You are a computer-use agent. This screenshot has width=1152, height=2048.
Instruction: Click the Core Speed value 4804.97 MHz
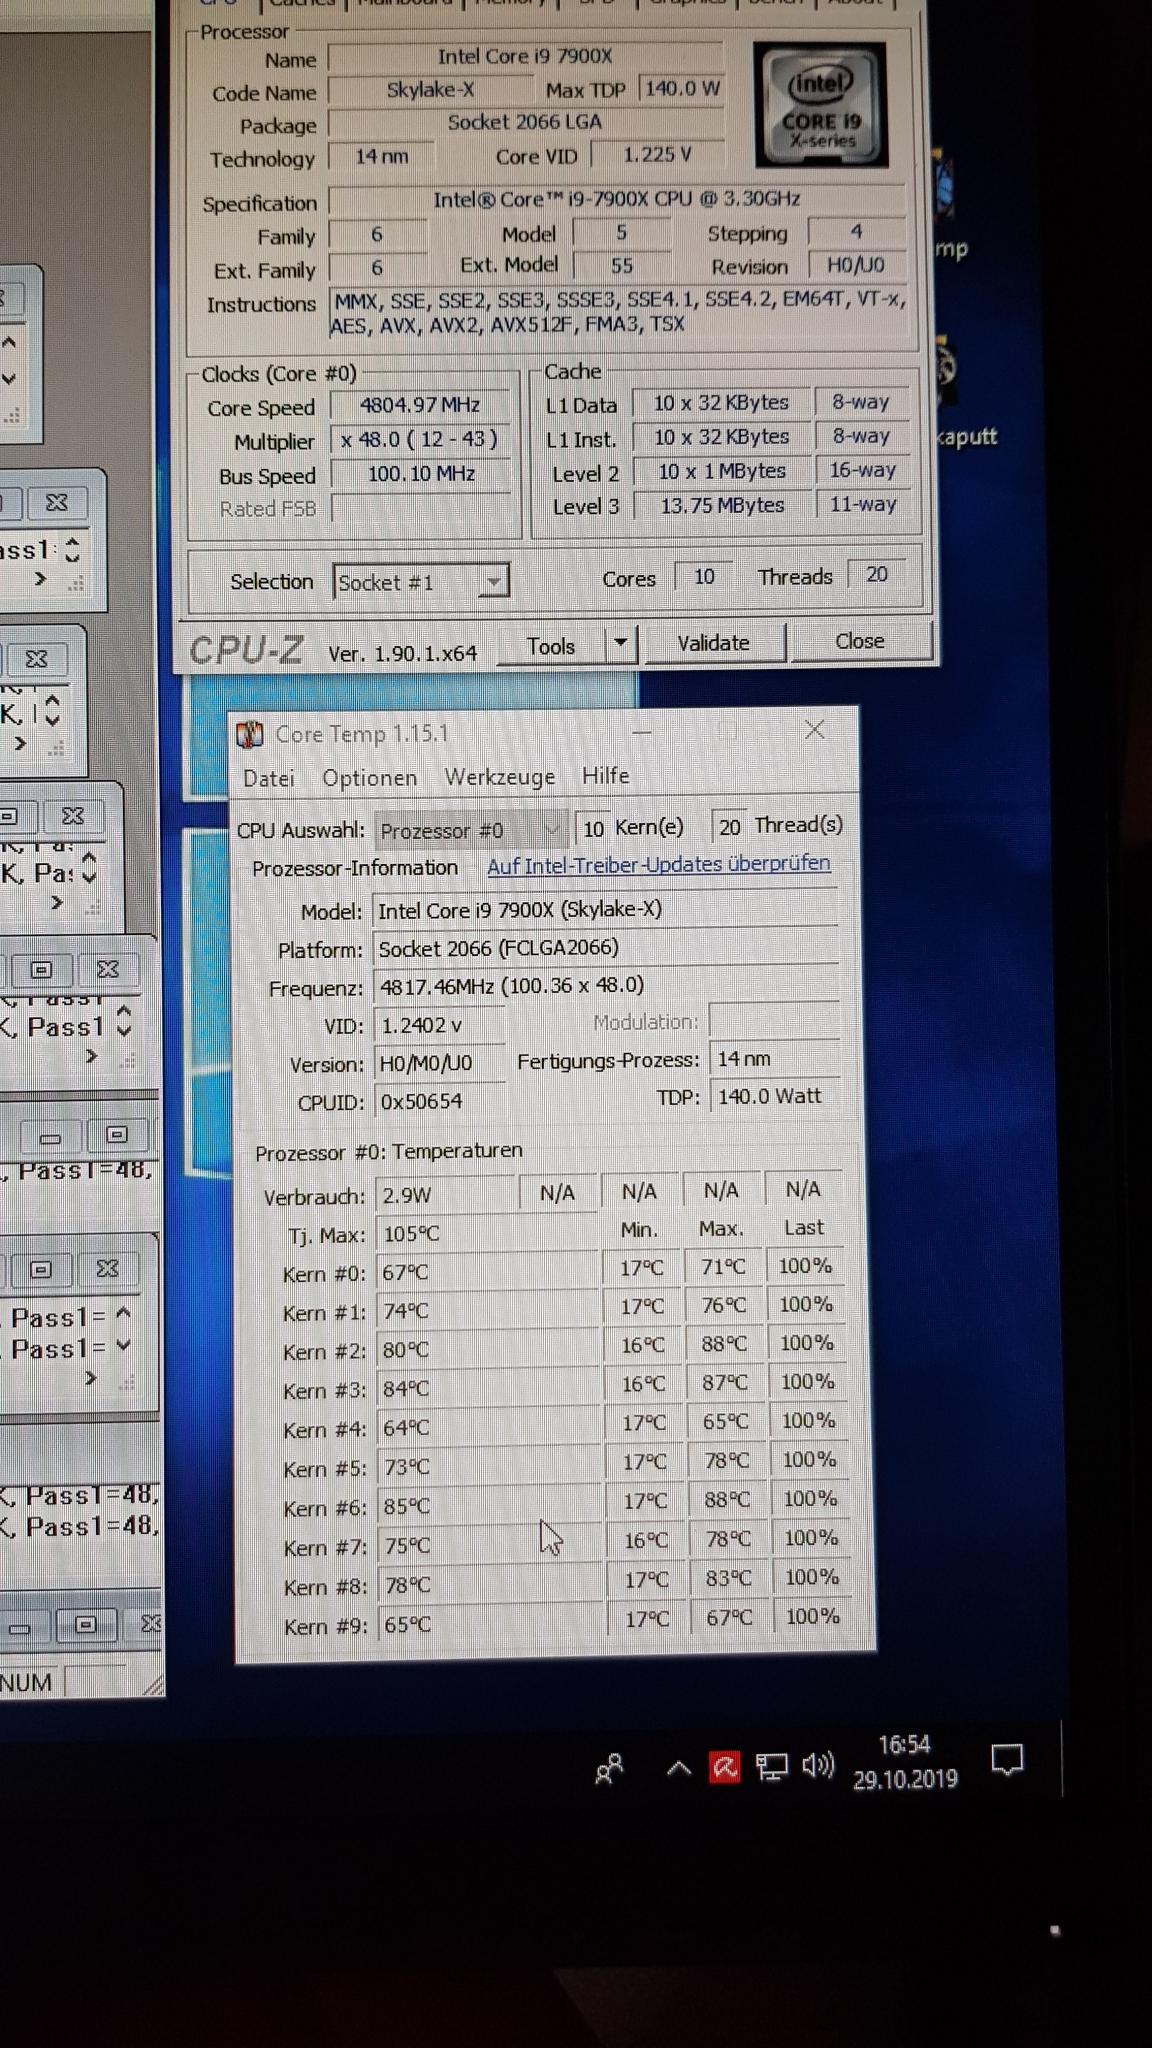[x=420, y=405]
